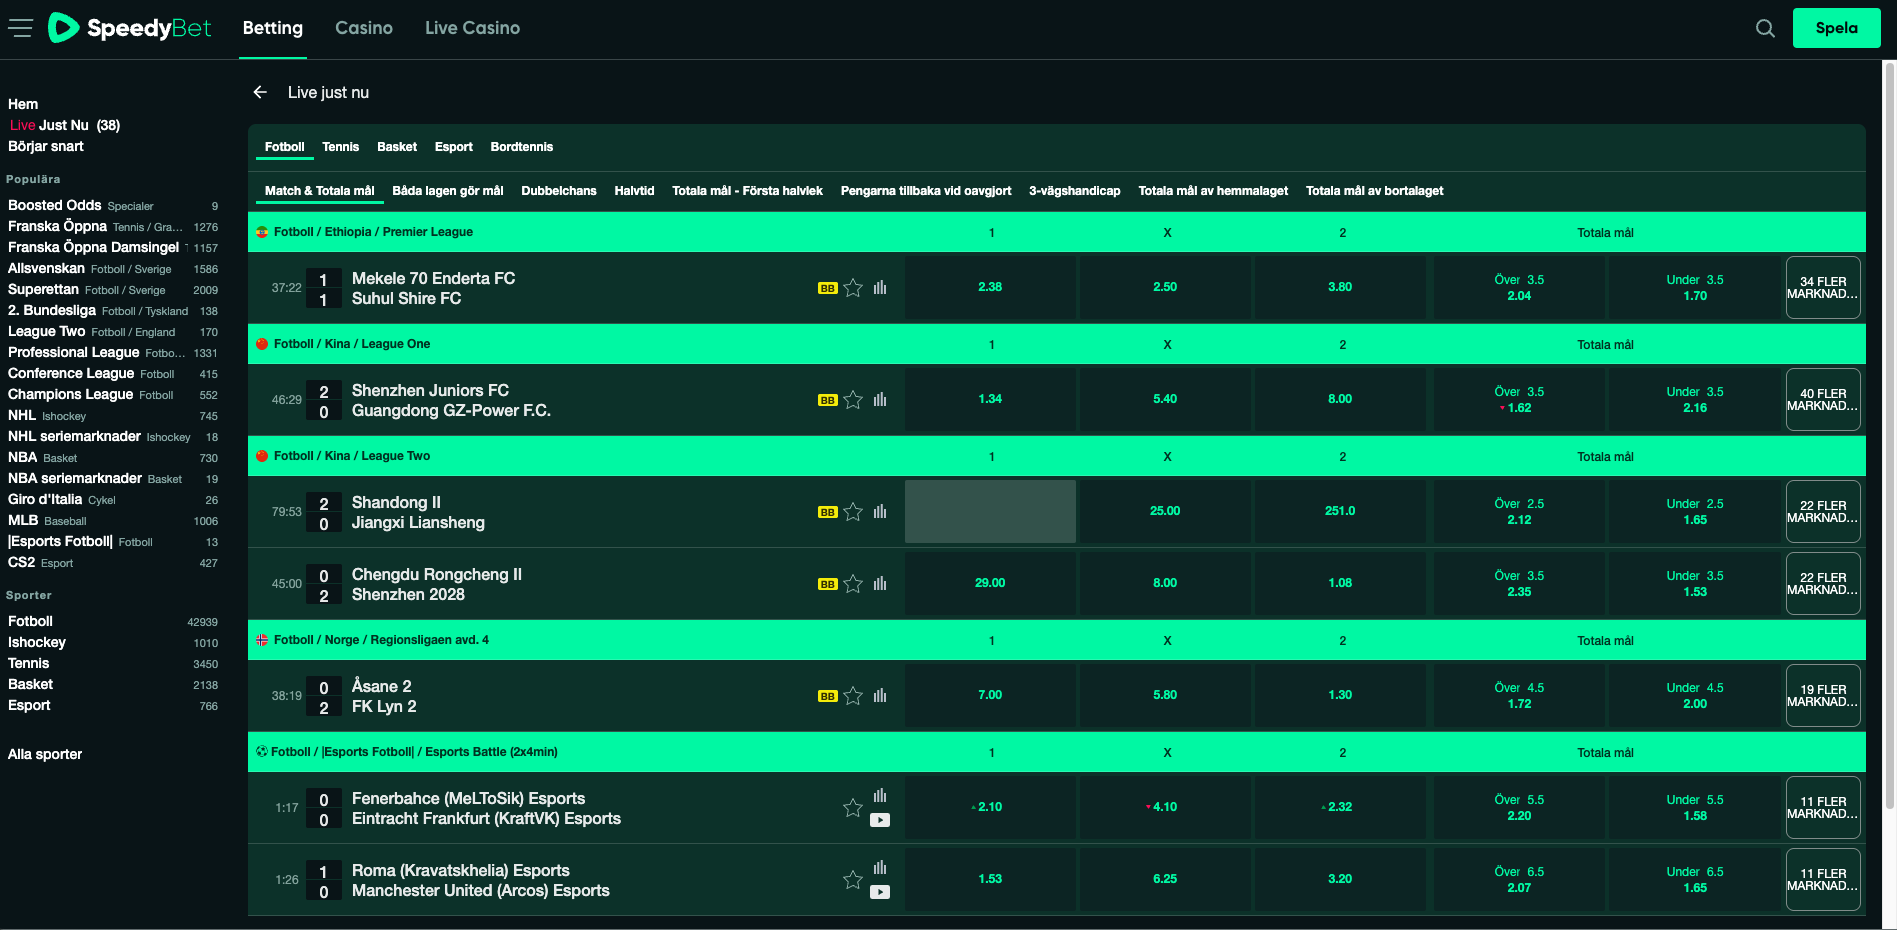The width and height of the screenshot is (1897, 930).
Task: Click the Norway flag icon in league header
Action: coord(262,640)
